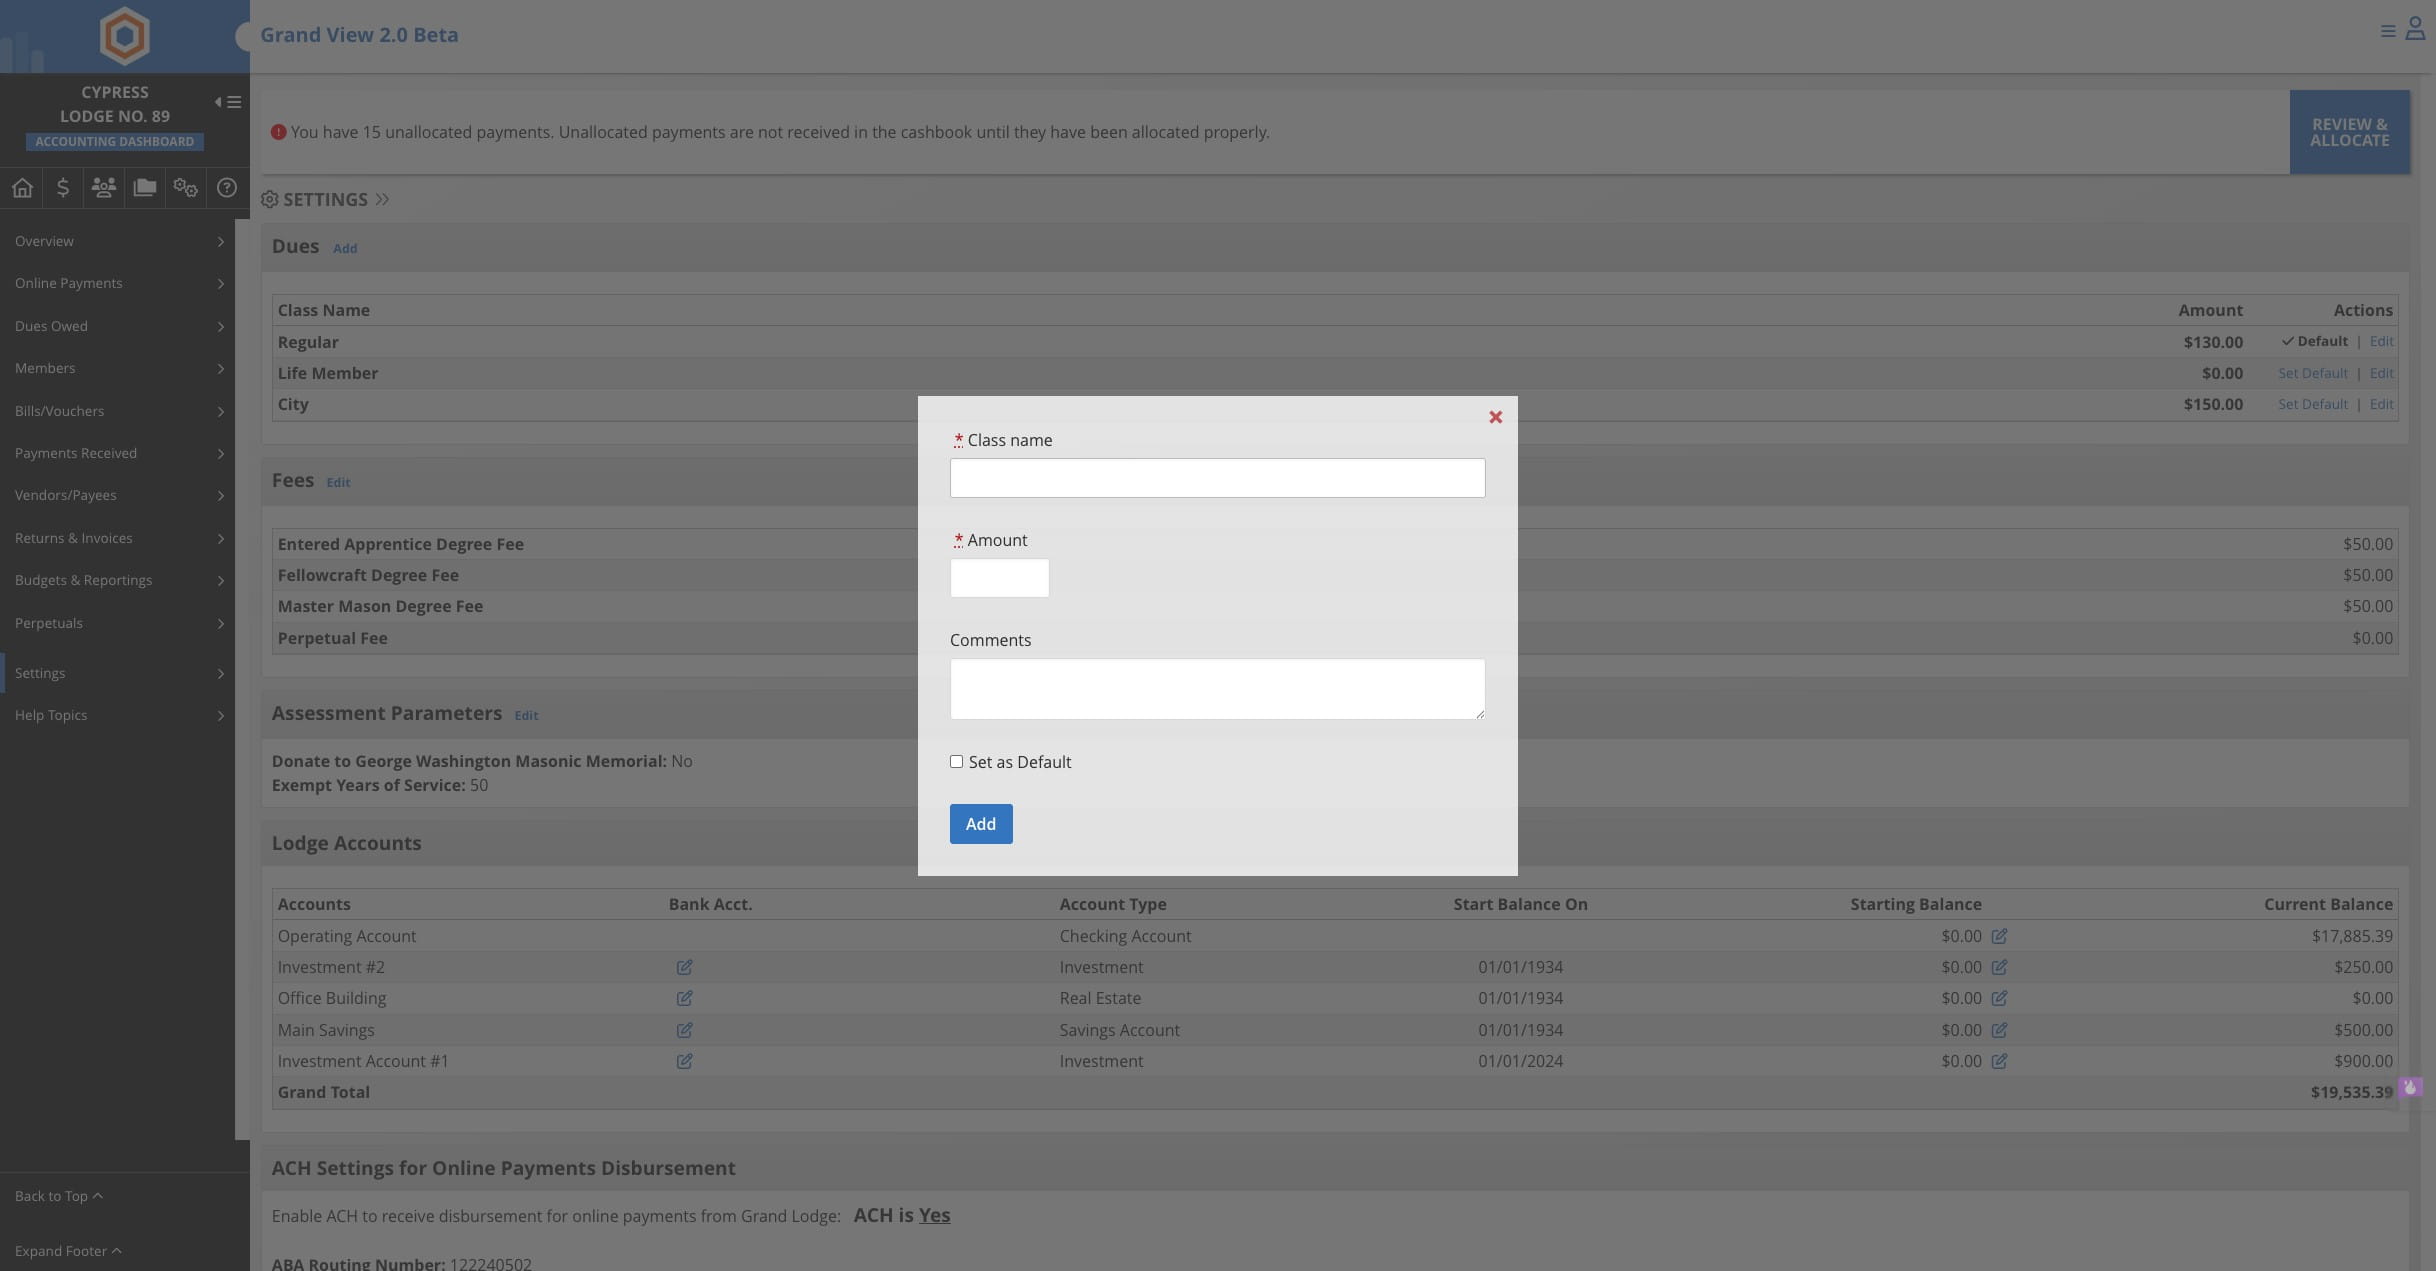This screenshot has width=2436, height=1271.
Task: Edit starting balance for Operating Account
Action: click(x=1999, y=936)
